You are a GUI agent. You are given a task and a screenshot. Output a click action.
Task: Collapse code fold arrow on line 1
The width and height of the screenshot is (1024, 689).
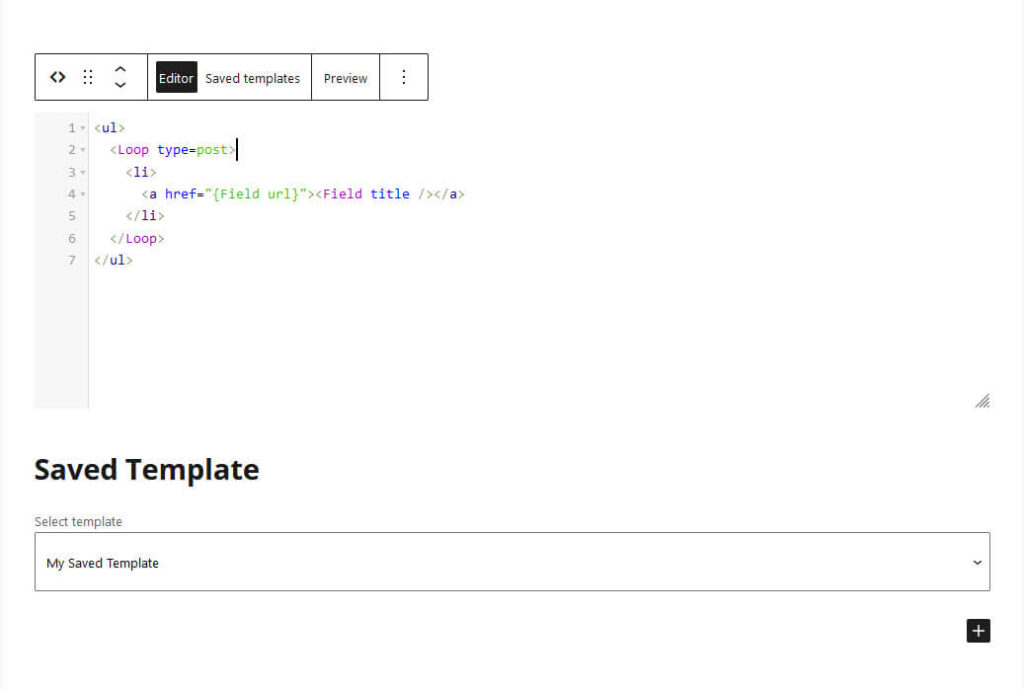83,128
